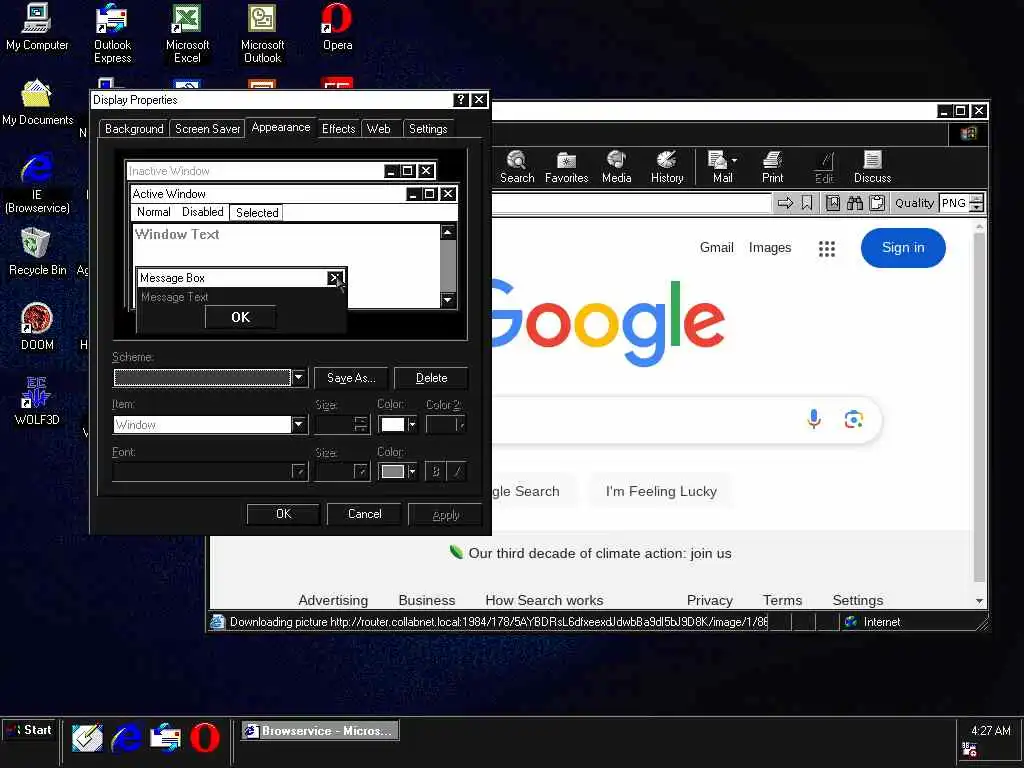
Task: Click the clipboard icon in Browservice bar
Action: pos(877,203)
